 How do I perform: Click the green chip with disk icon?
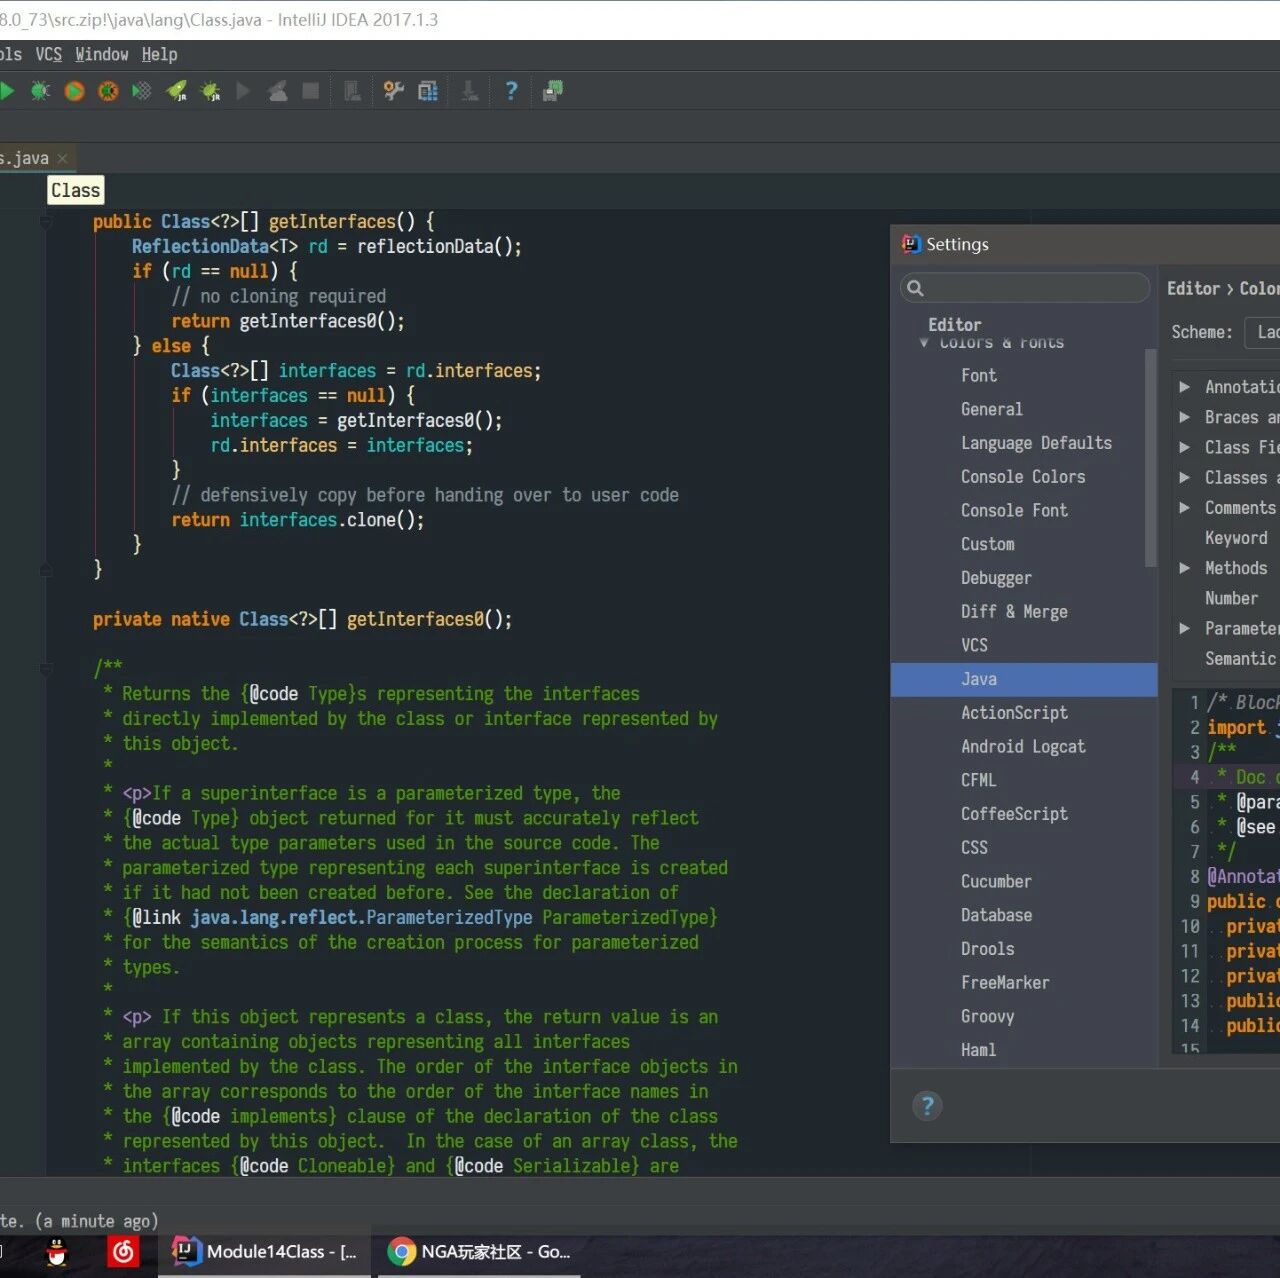(x=552, y=91)
